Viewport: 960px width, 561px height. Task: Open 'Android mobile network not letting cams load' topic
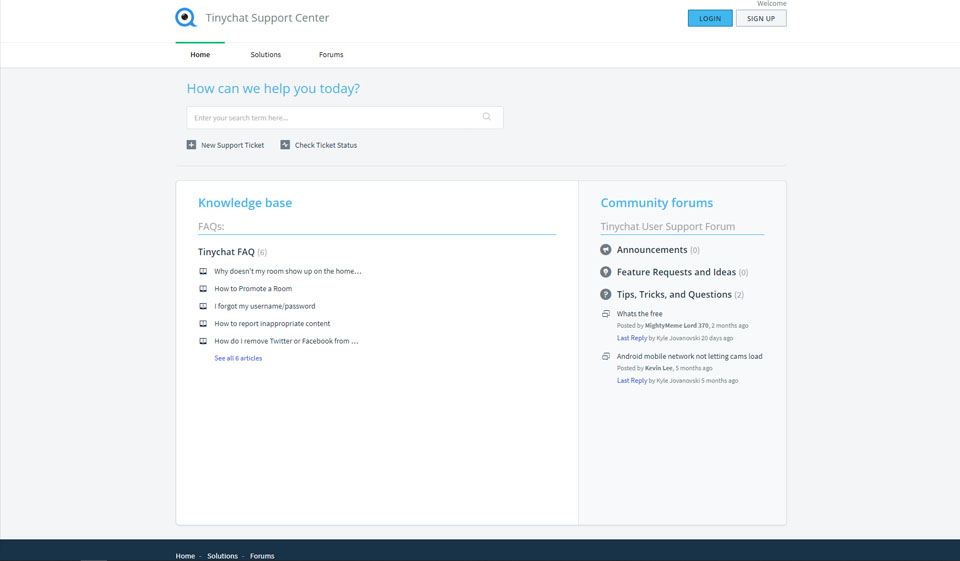click(689, 356)
